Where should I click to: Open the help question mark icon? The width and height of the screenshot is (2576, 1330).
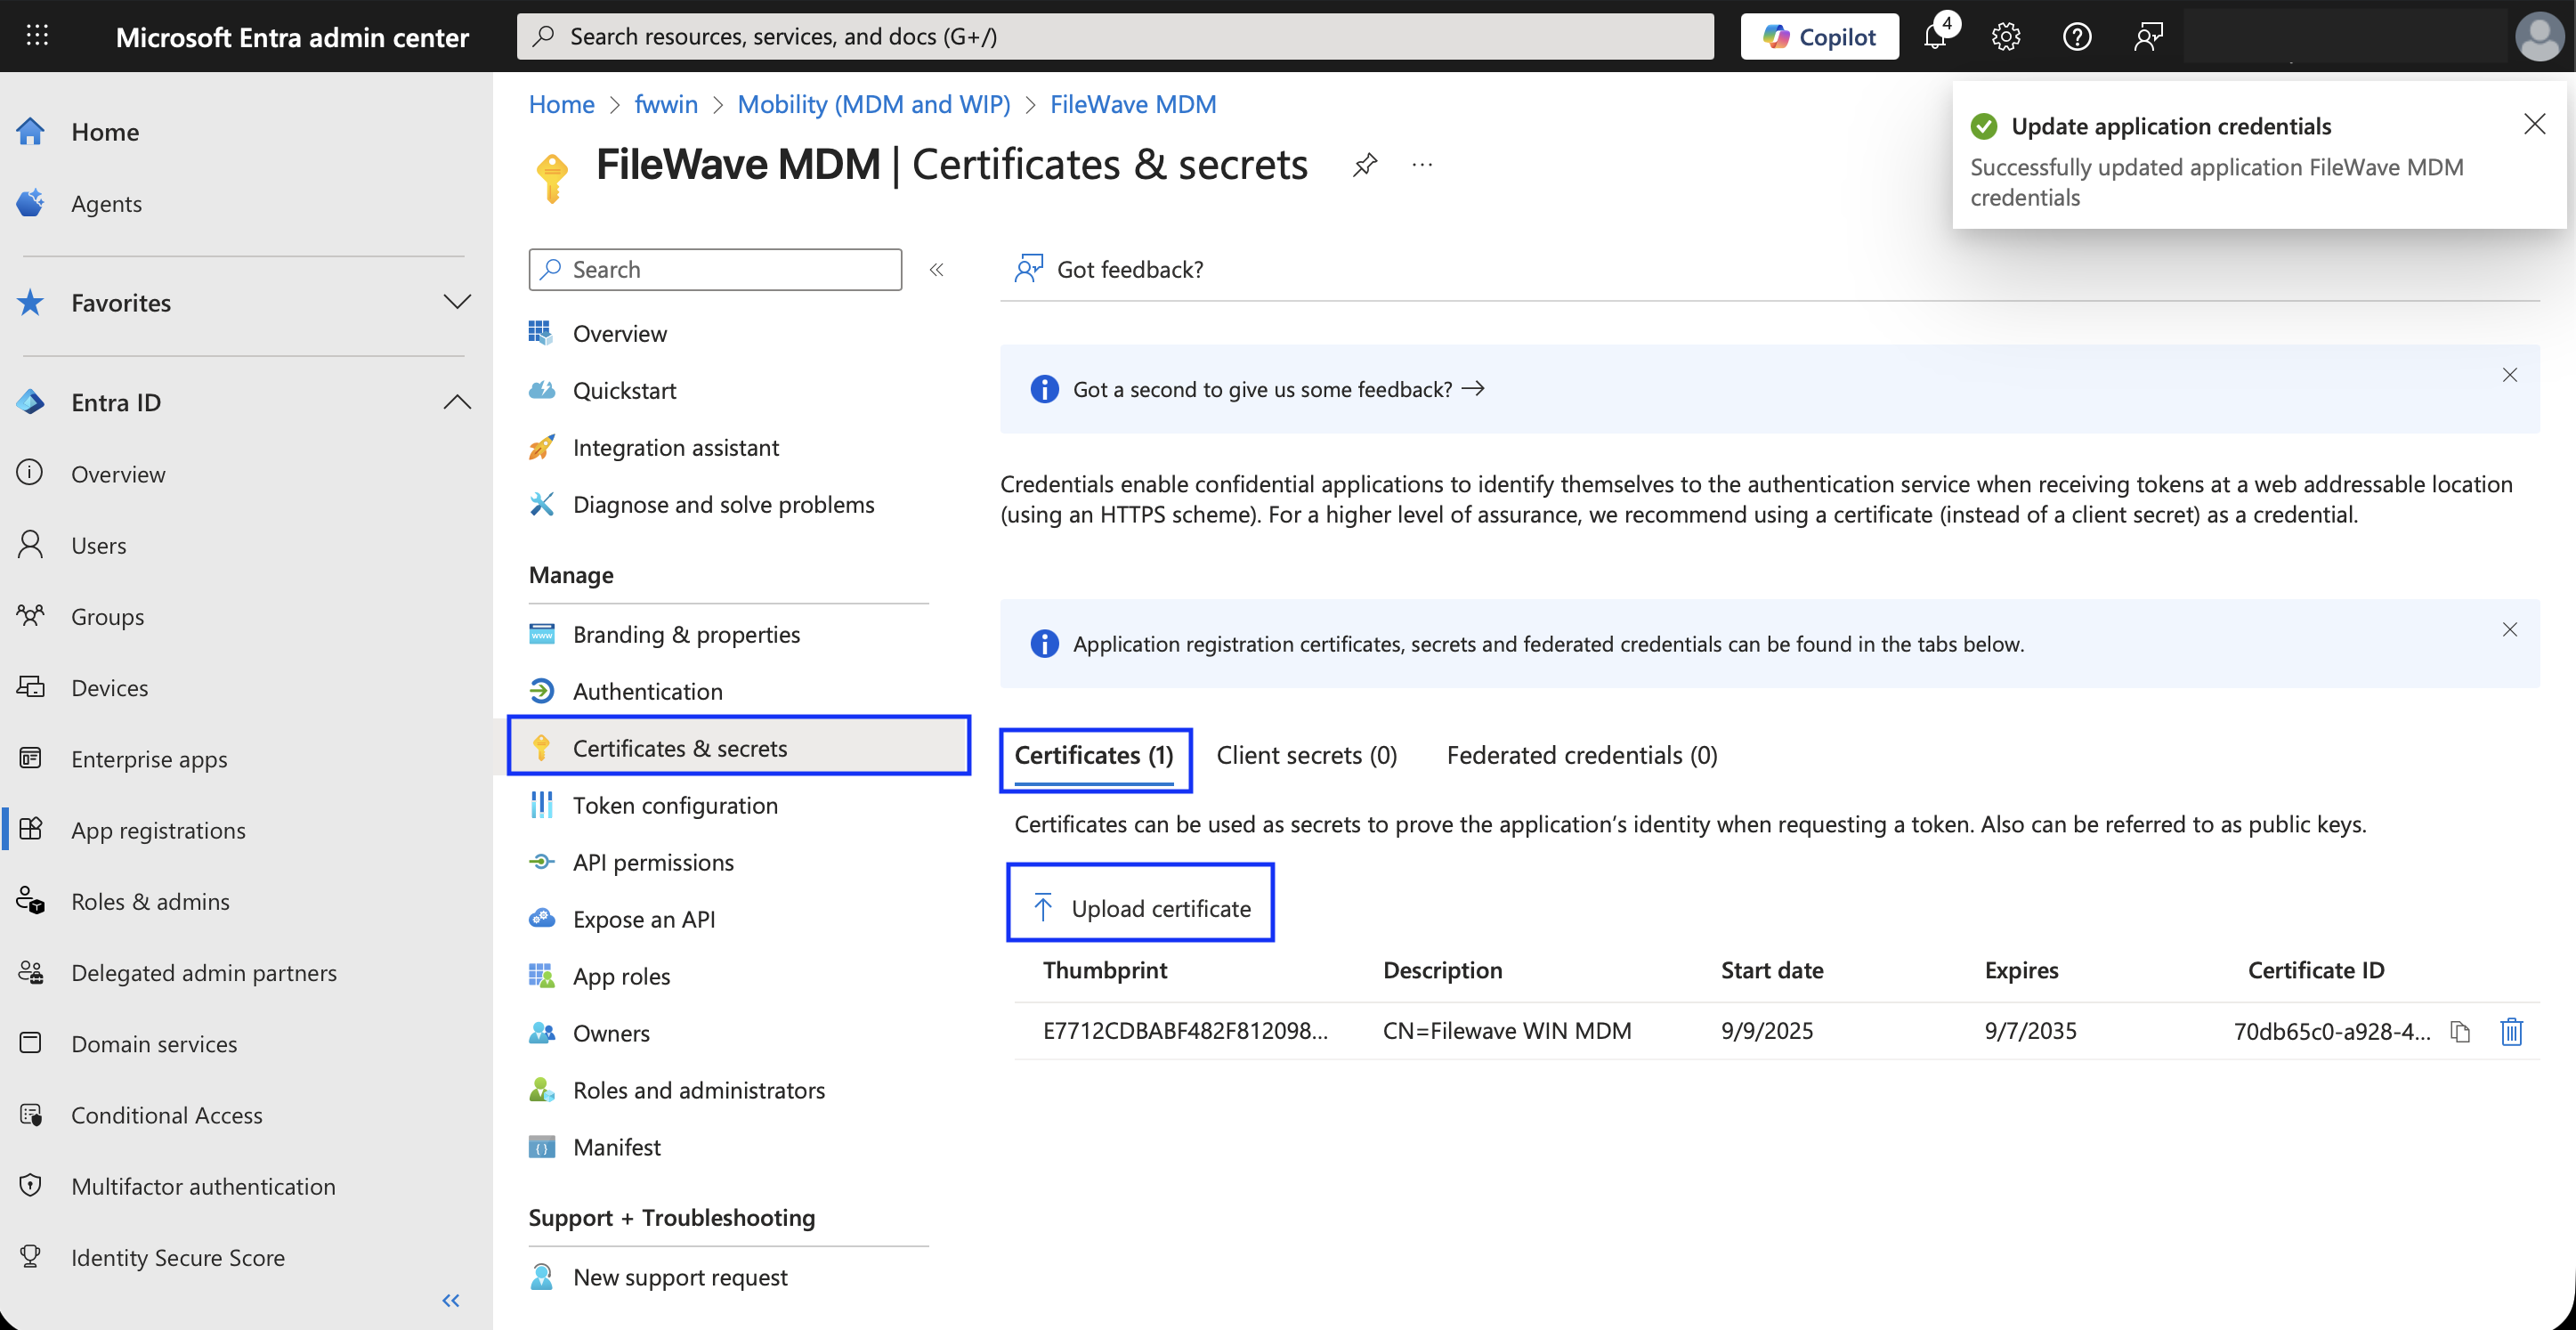click(2077, 37)
